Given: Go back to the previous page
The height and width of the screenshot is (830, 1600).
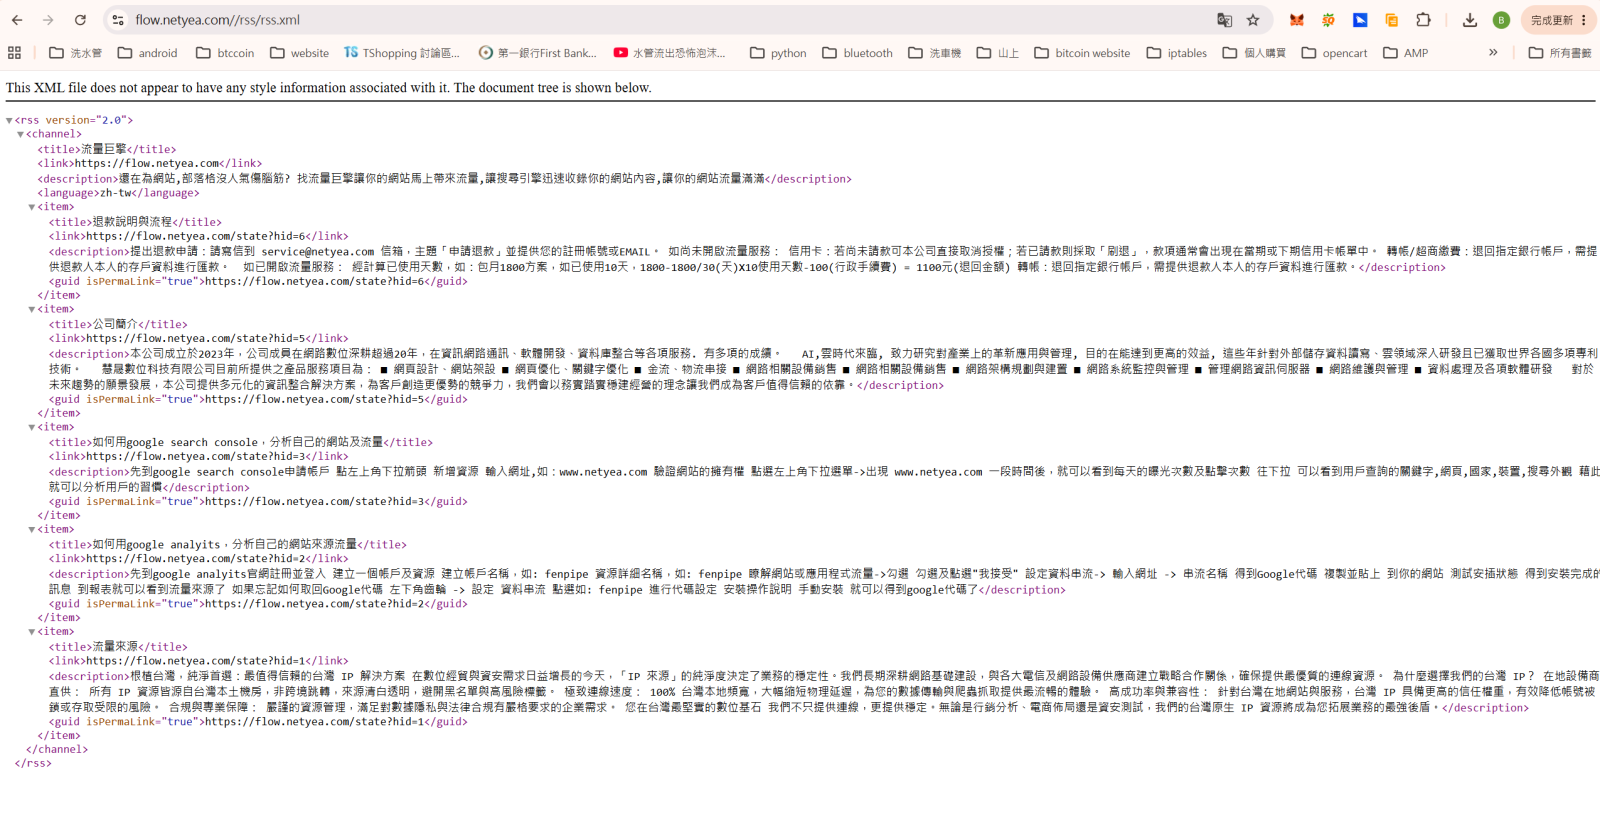Looking at the screenshot, I should [17, 20].
